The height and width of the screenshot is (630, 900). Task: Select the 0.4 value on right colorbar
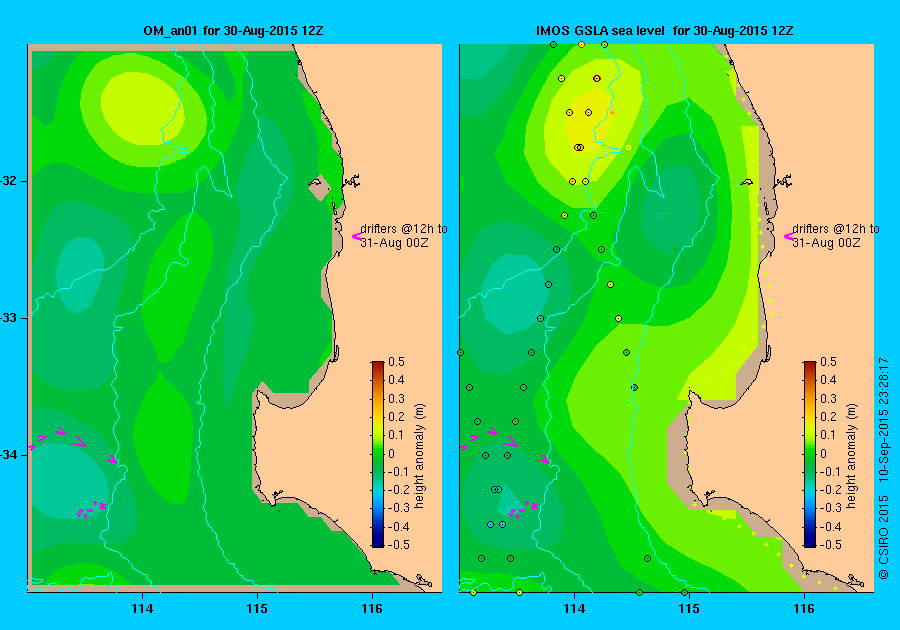[x=829, y=380]
